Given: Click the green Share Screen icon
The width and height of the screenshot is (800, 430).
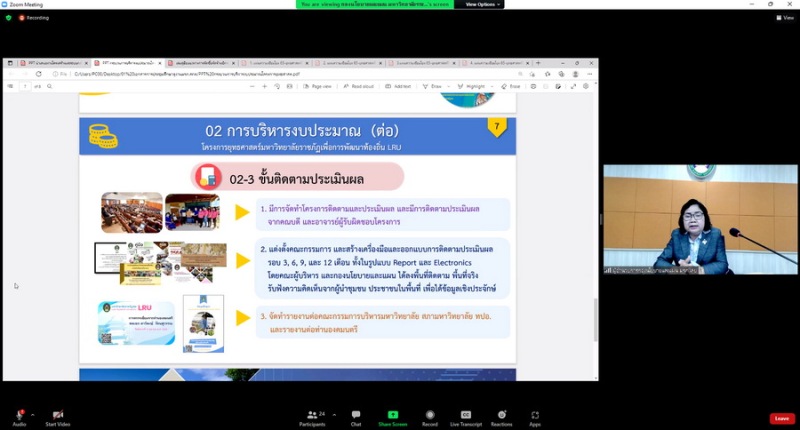Looking at the screenshot, I should tap(393, 415).
